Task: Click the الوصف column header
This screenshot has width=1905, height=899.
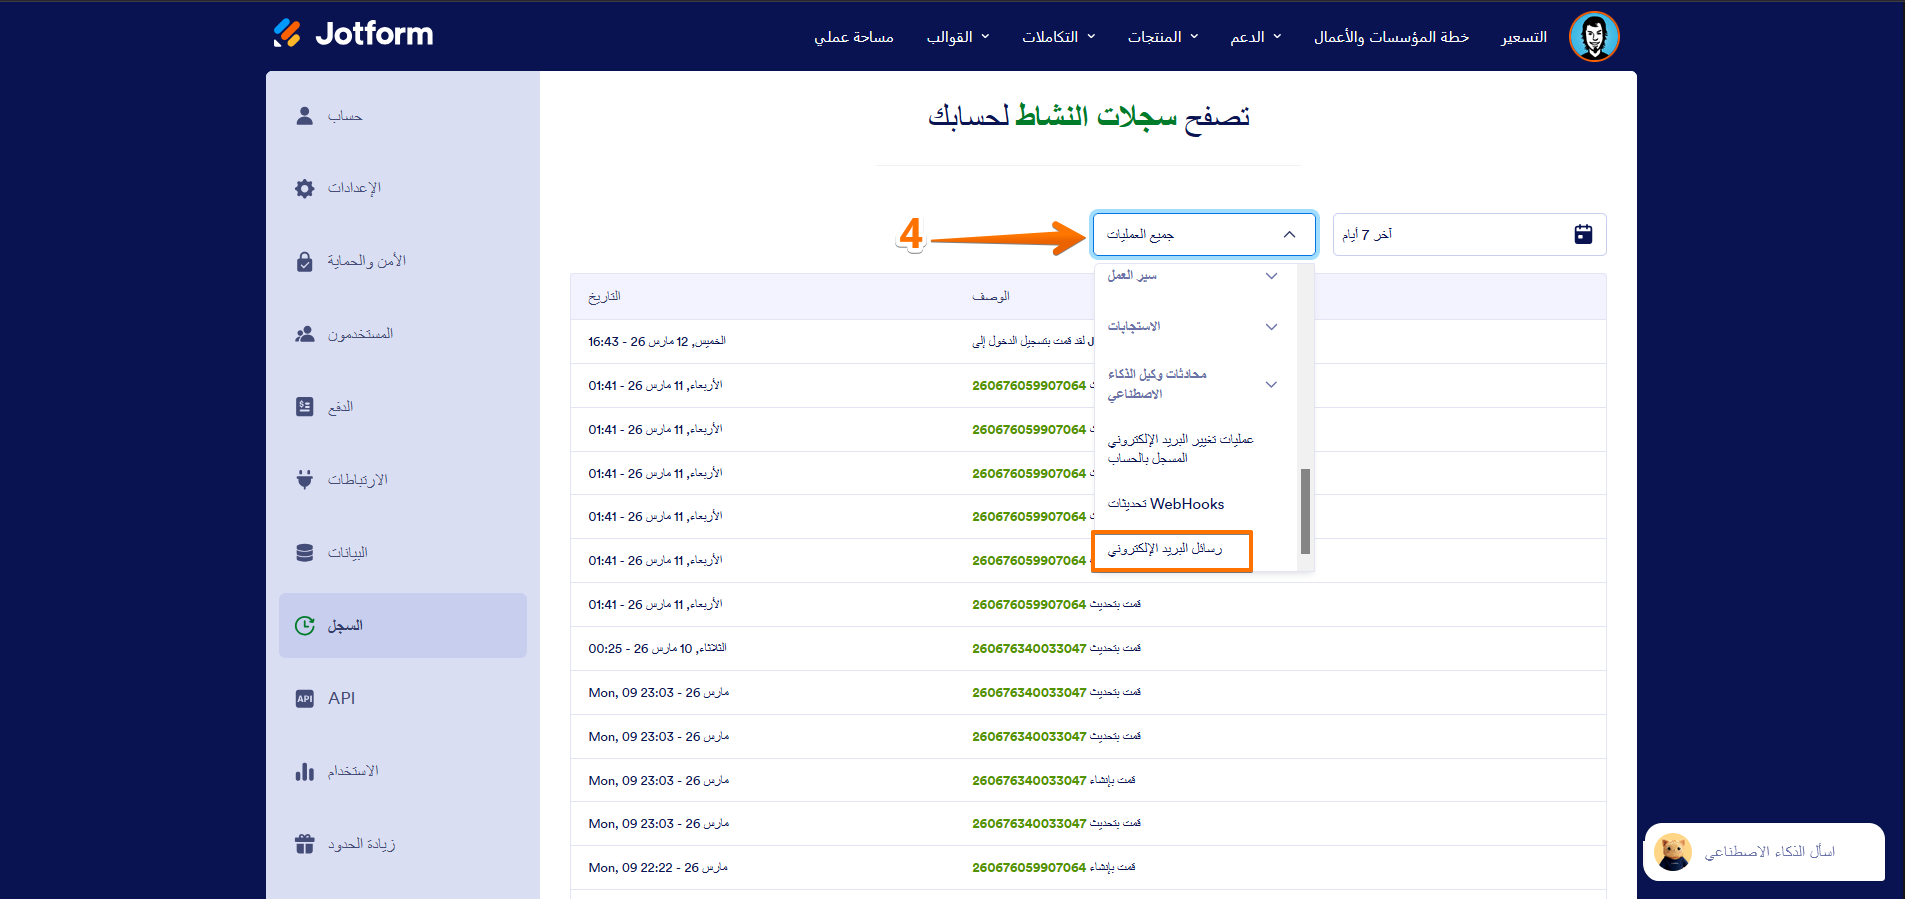Action: click(991, 297)
